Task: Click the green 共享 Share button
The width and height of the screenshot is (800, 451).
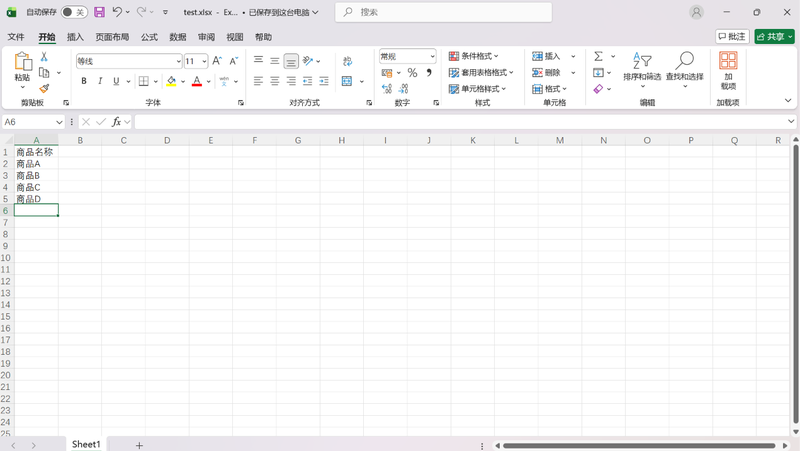Action: tap(774, 36)
